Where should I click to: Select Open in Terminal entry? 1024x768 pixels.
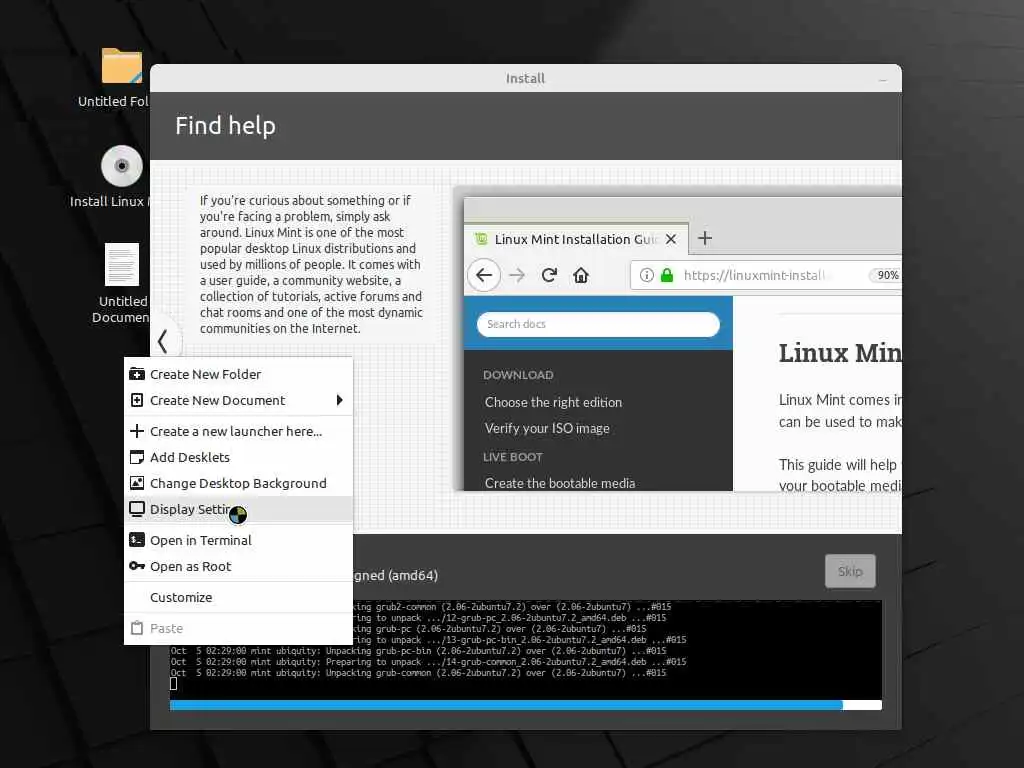tap(238, 540)
